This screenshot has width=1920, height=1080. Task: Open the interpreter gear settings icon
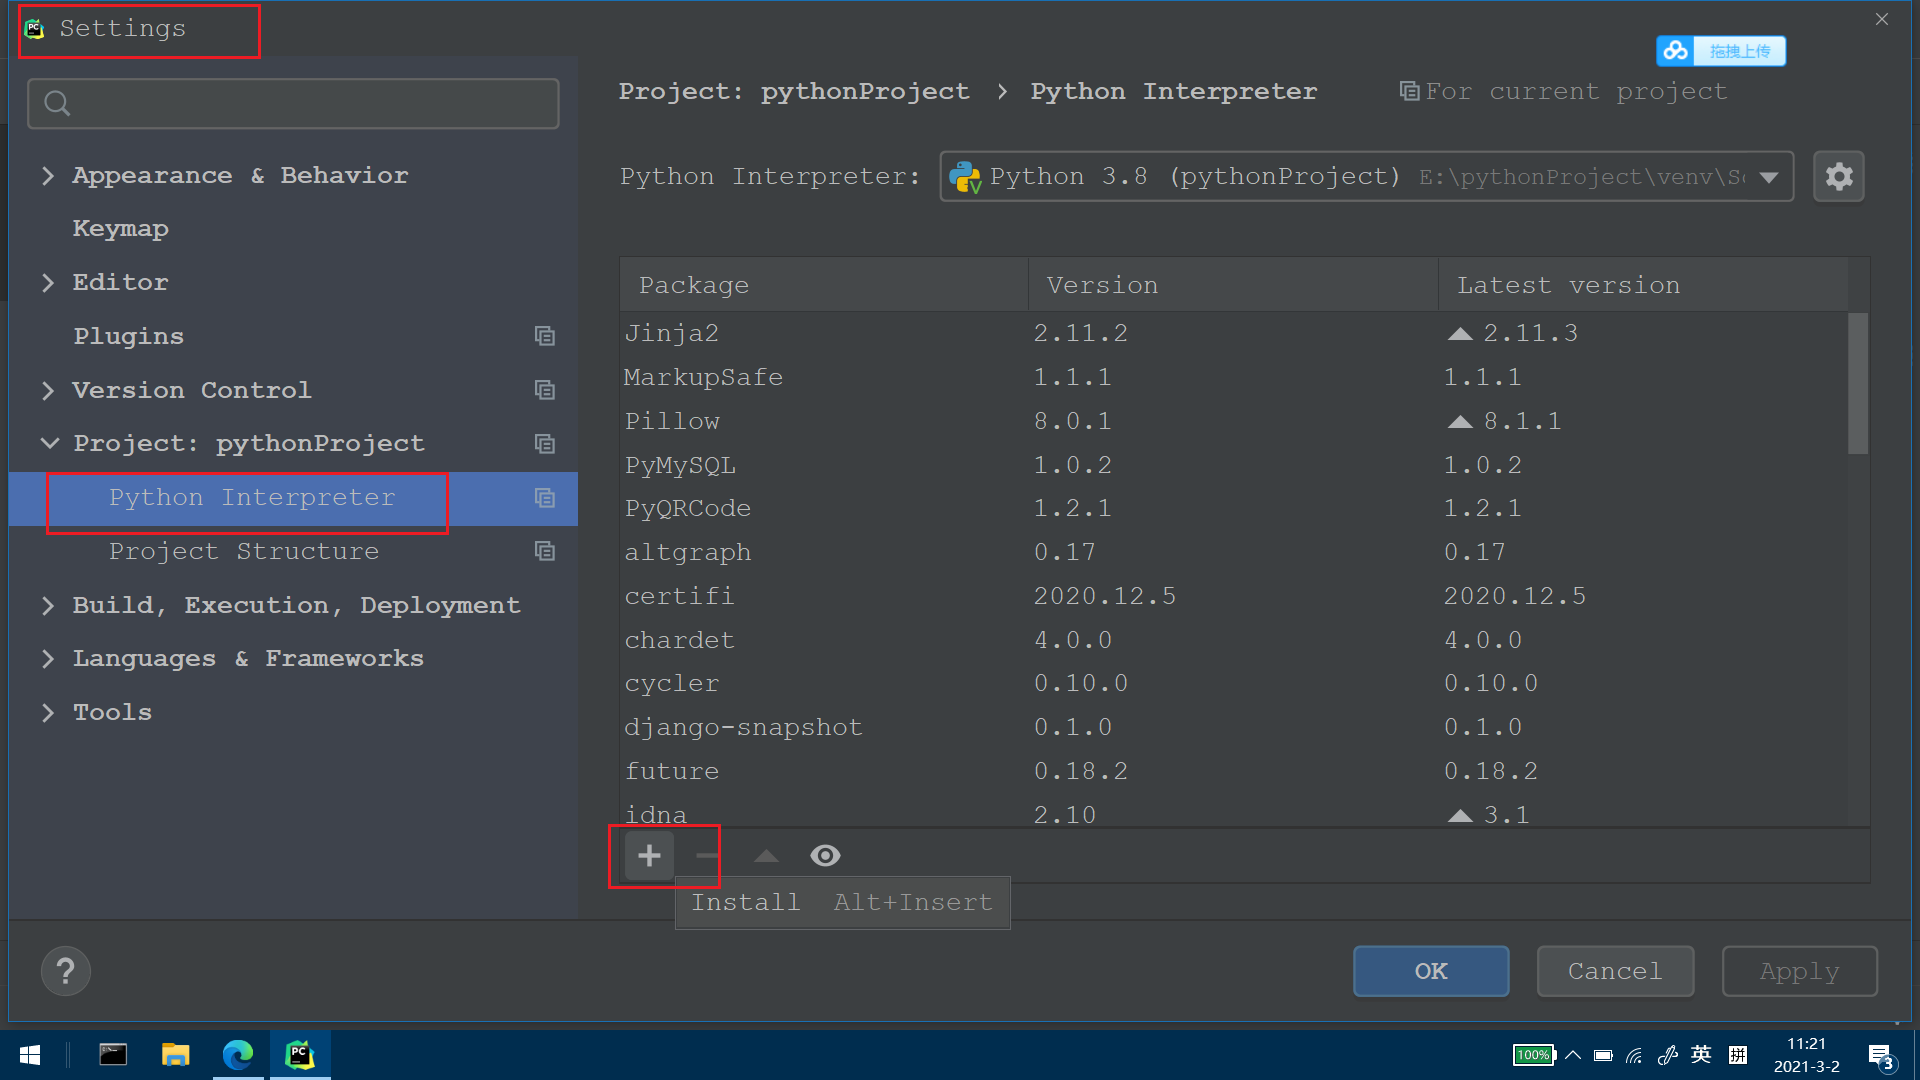pyautogui.click(x=1839, y=177)
